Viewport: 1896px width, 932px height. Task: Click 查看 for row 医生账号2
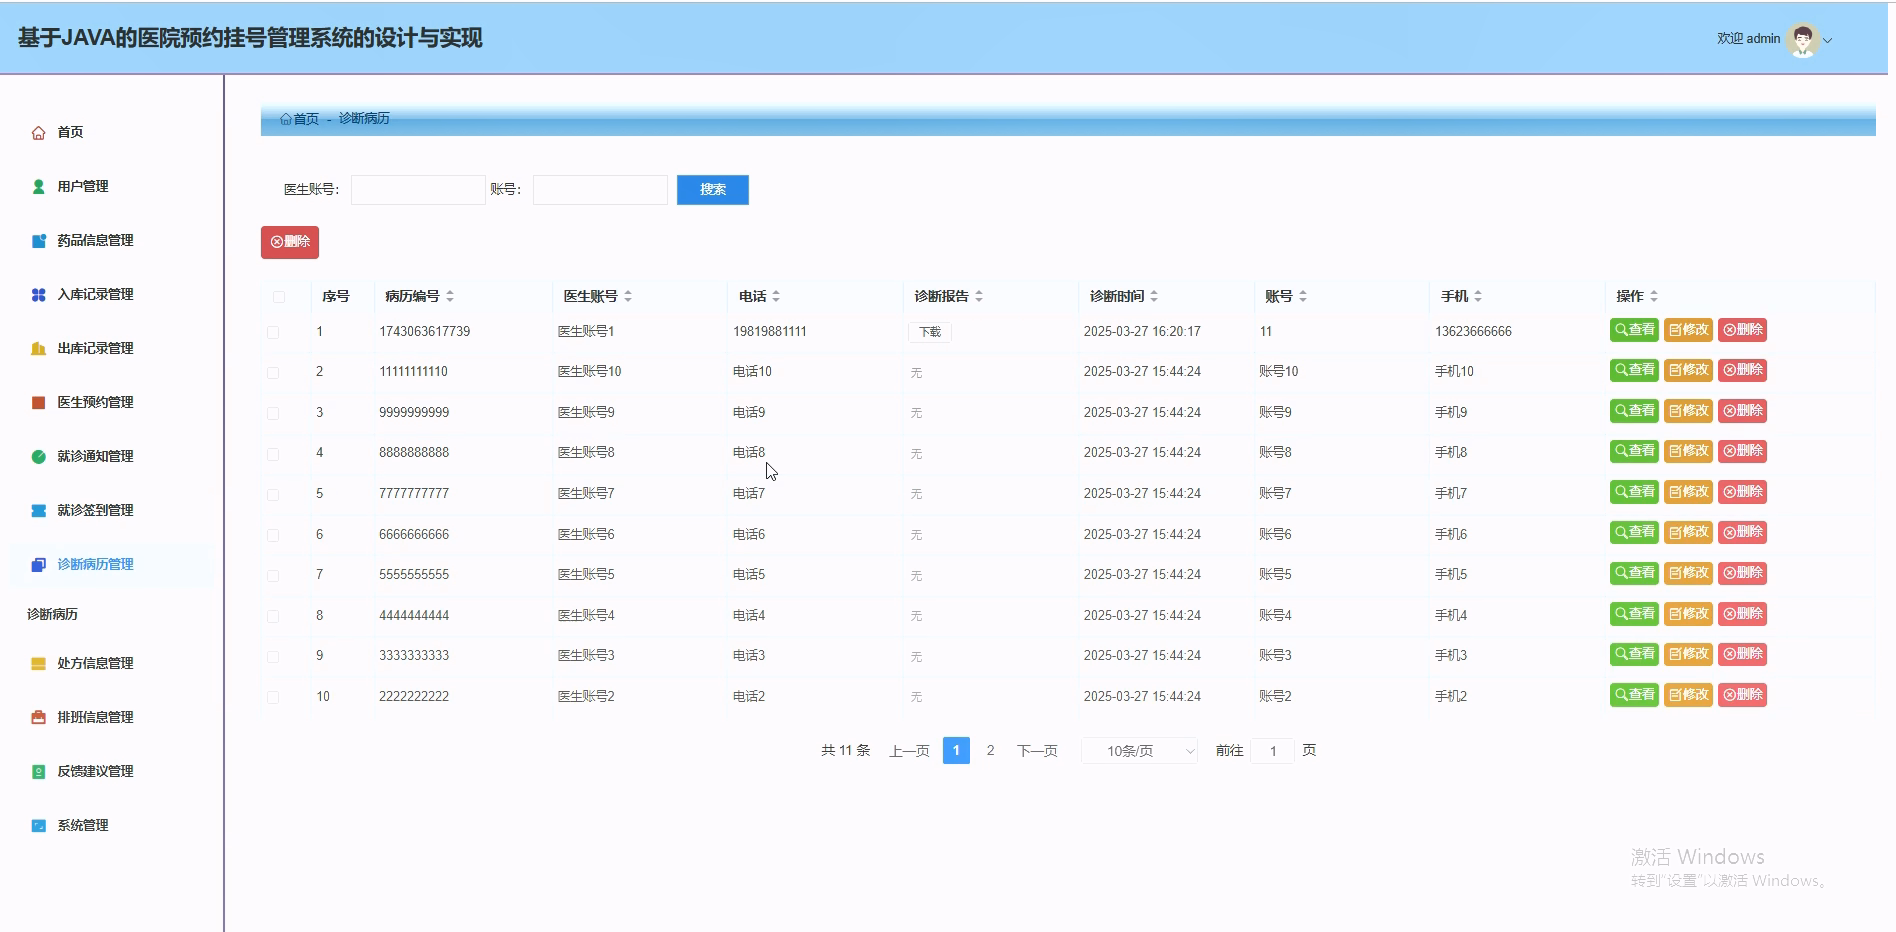pos(1635,695)
